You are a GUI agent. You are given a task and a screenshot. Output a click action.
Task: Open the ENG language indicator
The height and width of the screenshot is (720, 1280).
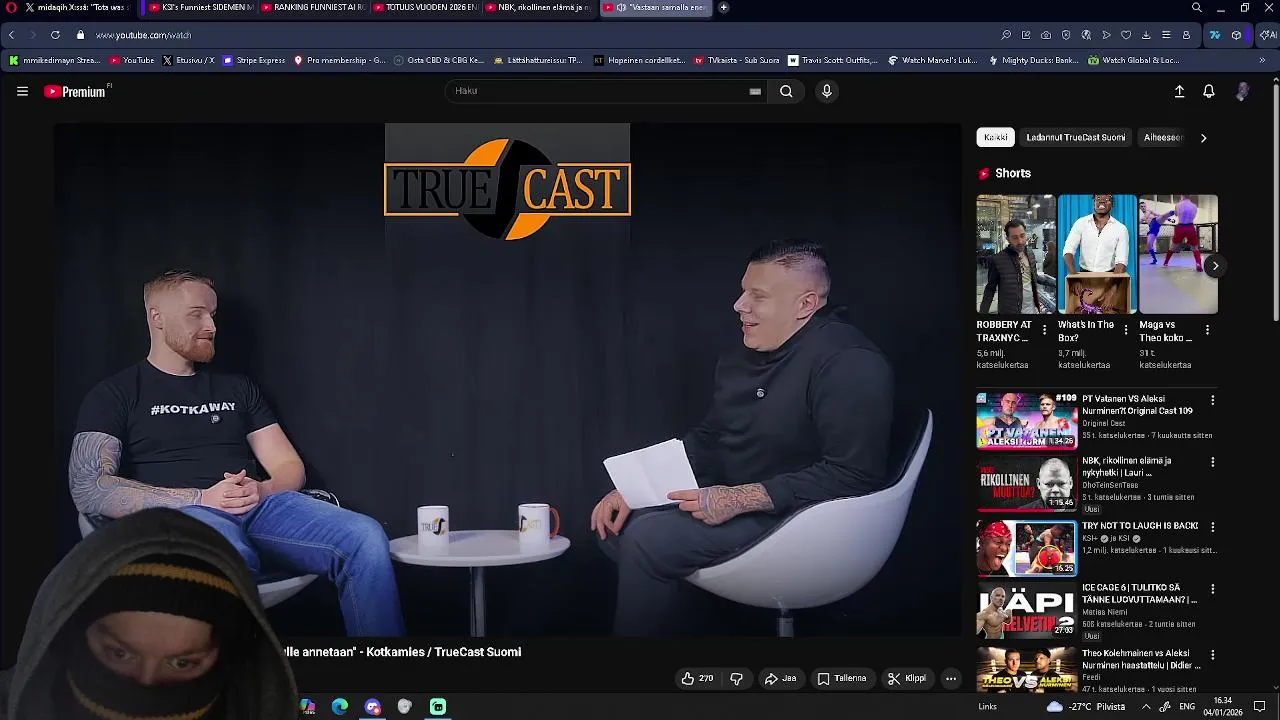tap(1187, 706)
